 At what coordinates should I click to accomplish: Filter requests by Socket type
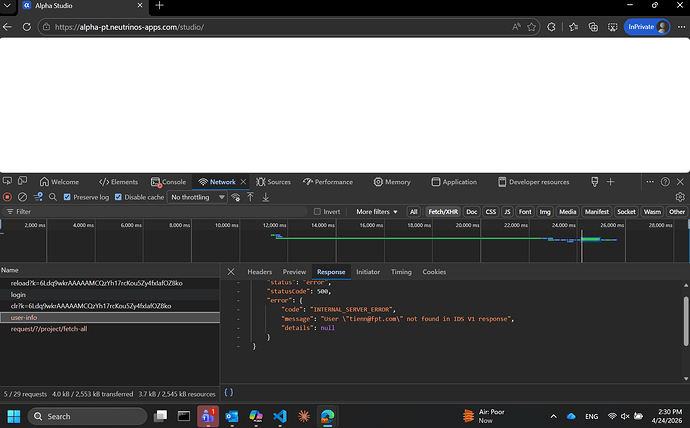click(626, 212)
